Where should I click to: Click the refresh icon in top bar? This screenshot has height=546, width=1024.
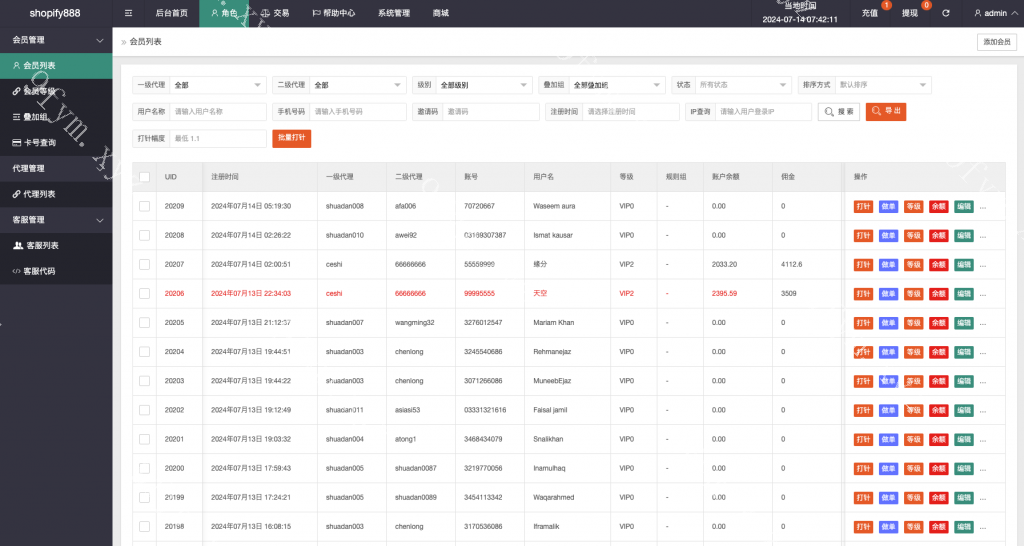click(x=946, y=13)
